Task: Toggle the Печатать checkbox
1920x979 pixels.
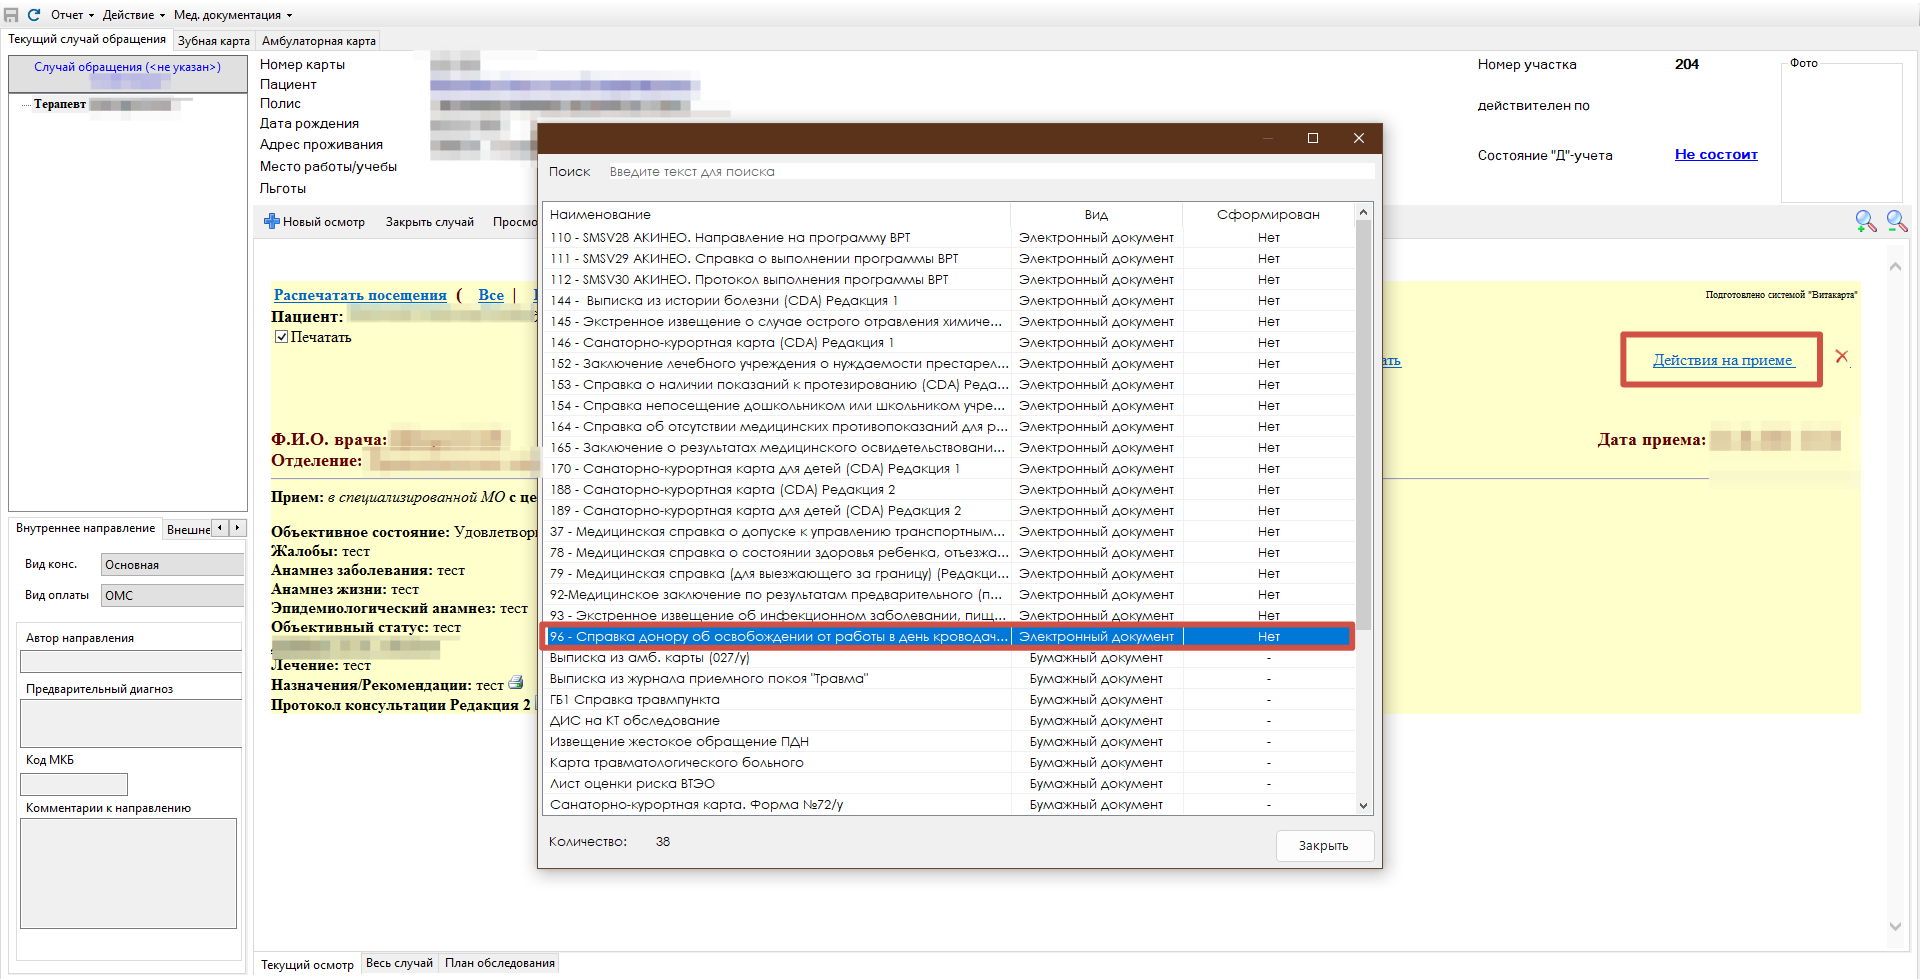Action: (282, 337)
